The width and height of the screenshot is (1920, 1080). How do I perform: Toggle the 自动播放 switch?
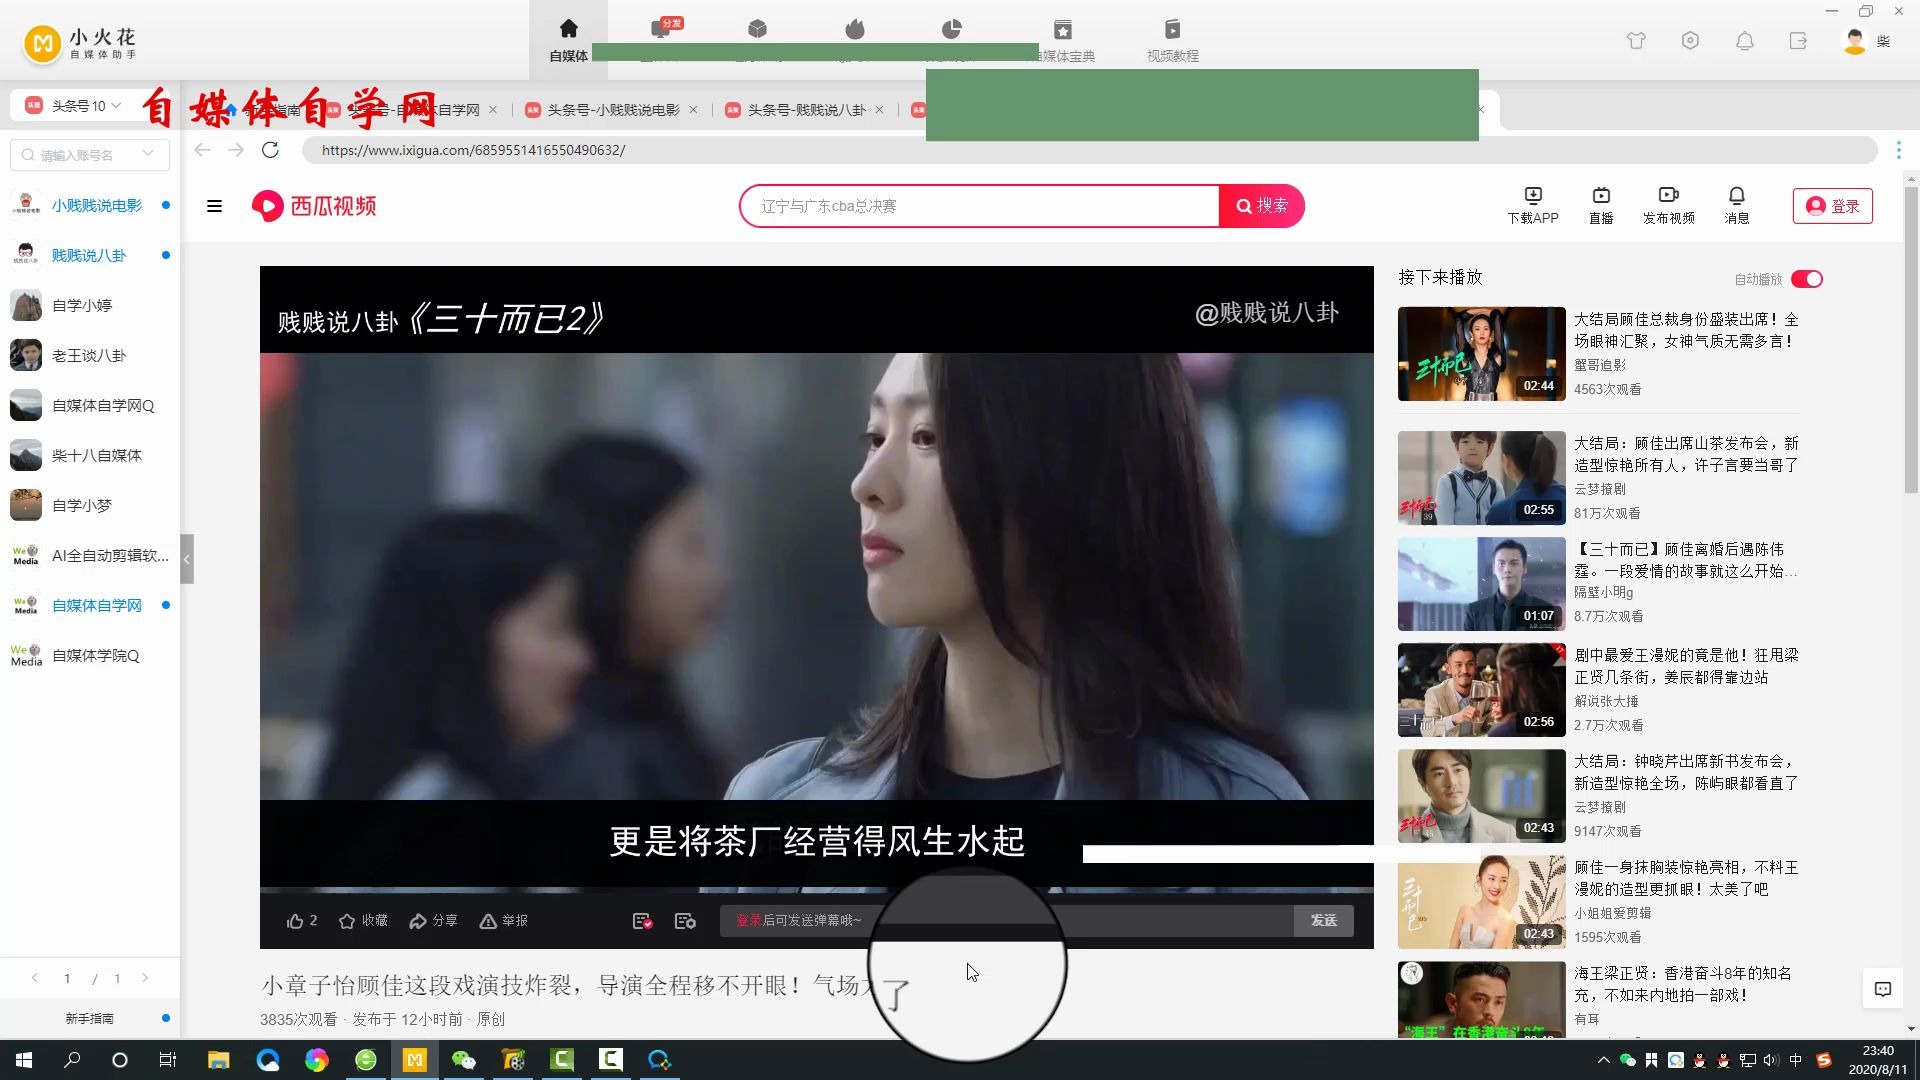(1807, 279)
